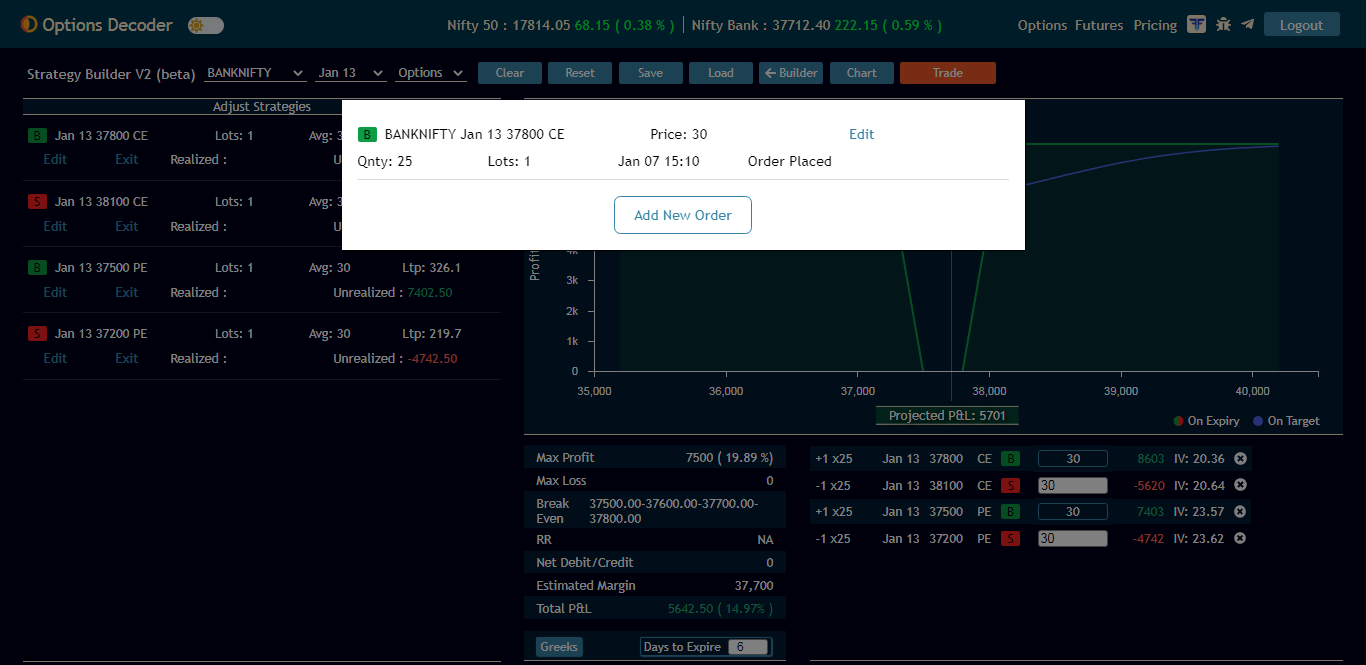Image resolution: width=1366 pixels, height=665 pixels.
Task: Click Add New Order button
Action: [683, 215]
